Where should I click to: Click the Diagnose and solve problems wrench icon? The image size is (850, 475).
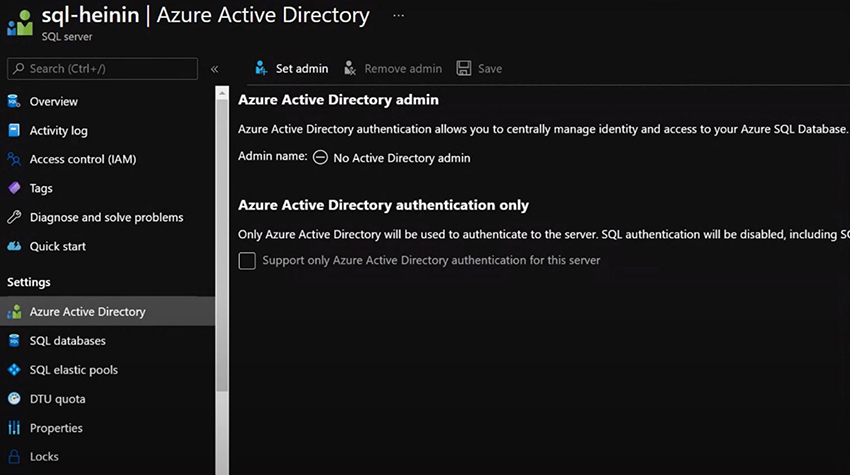tap(14, 217)
